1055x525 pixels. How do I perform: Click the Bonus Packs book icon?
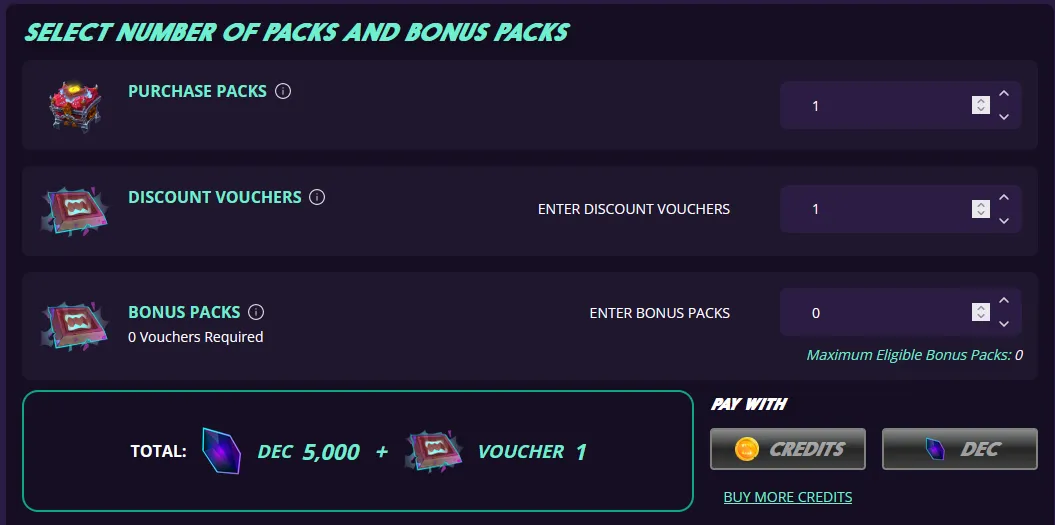[75, 325]
